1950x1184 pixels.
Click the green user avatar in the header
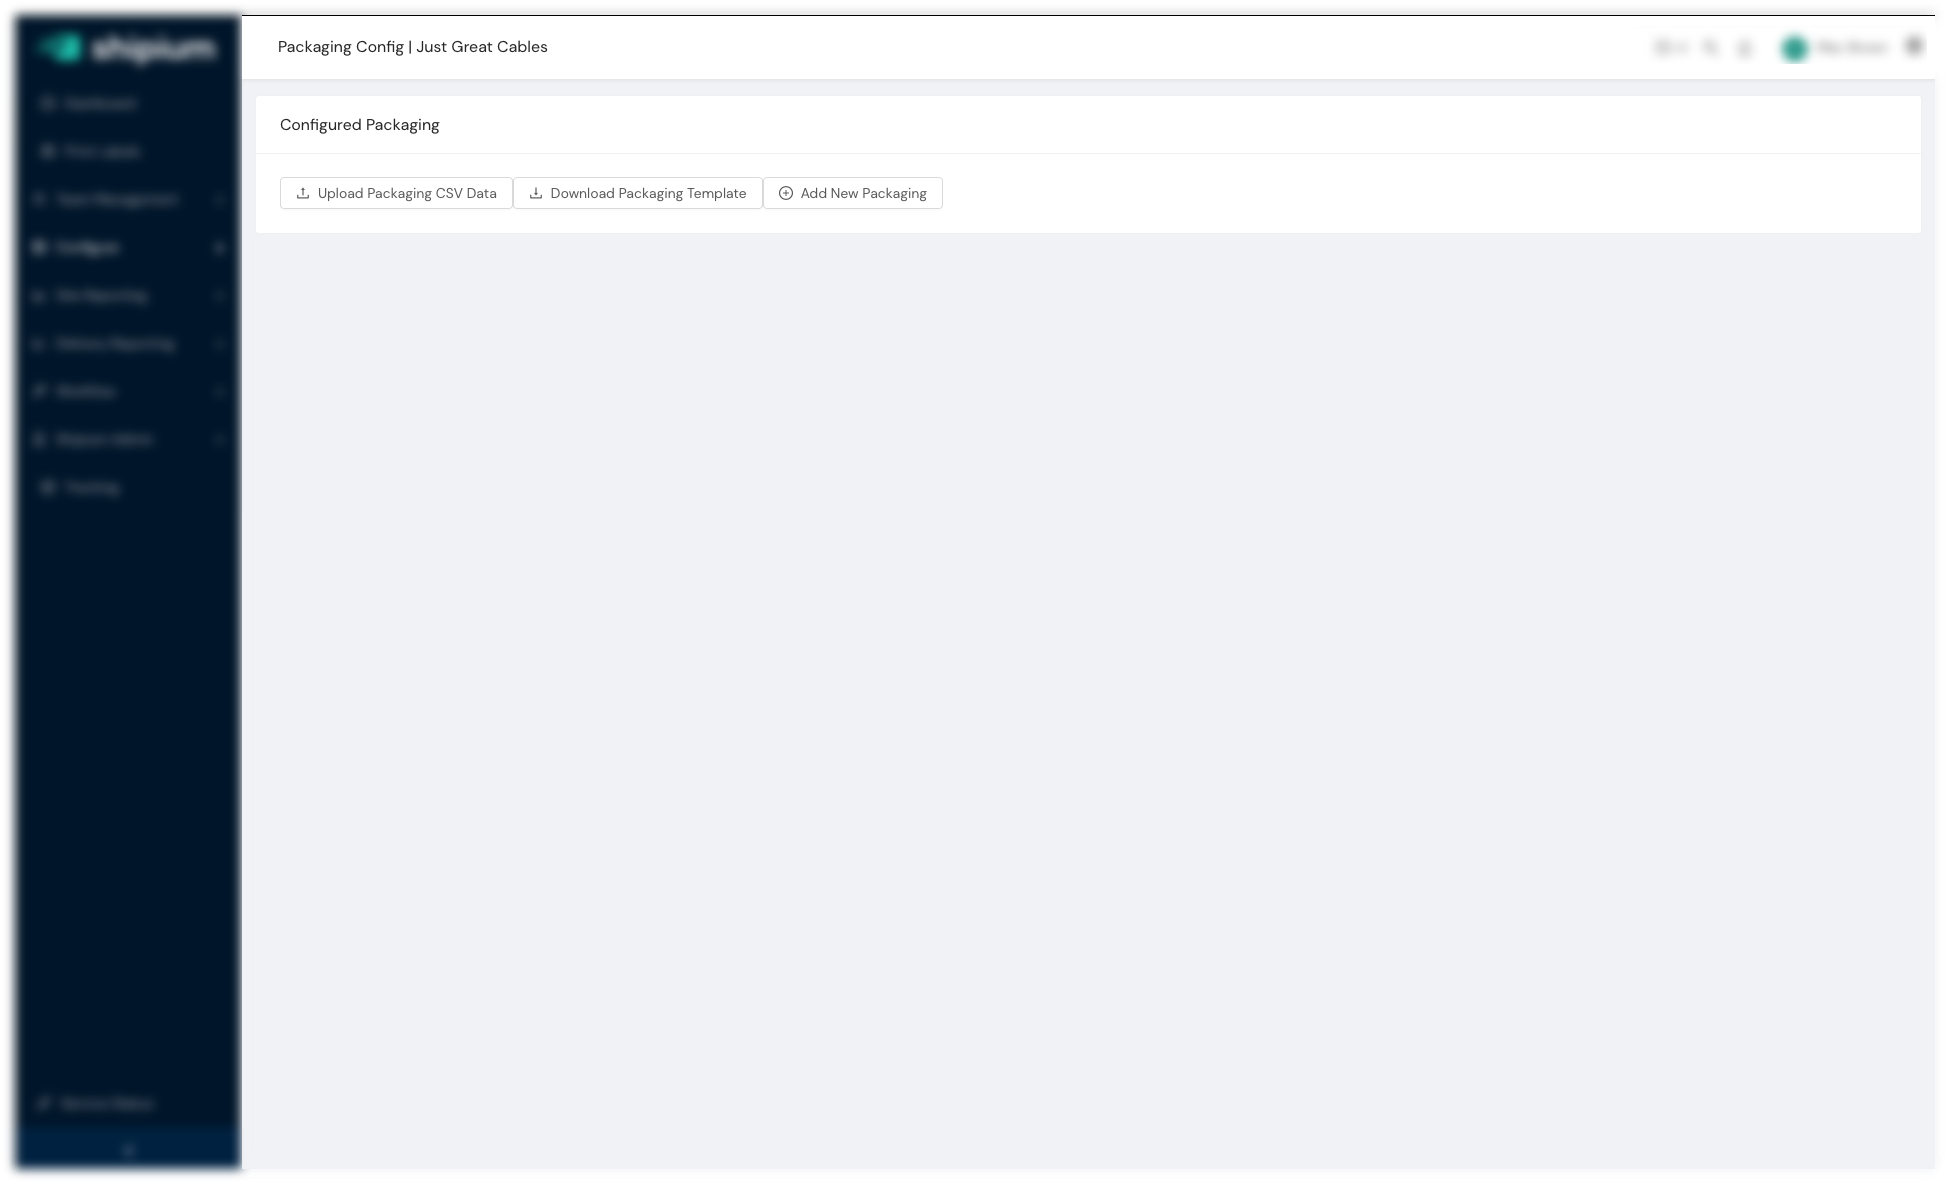coord(1794,48)
